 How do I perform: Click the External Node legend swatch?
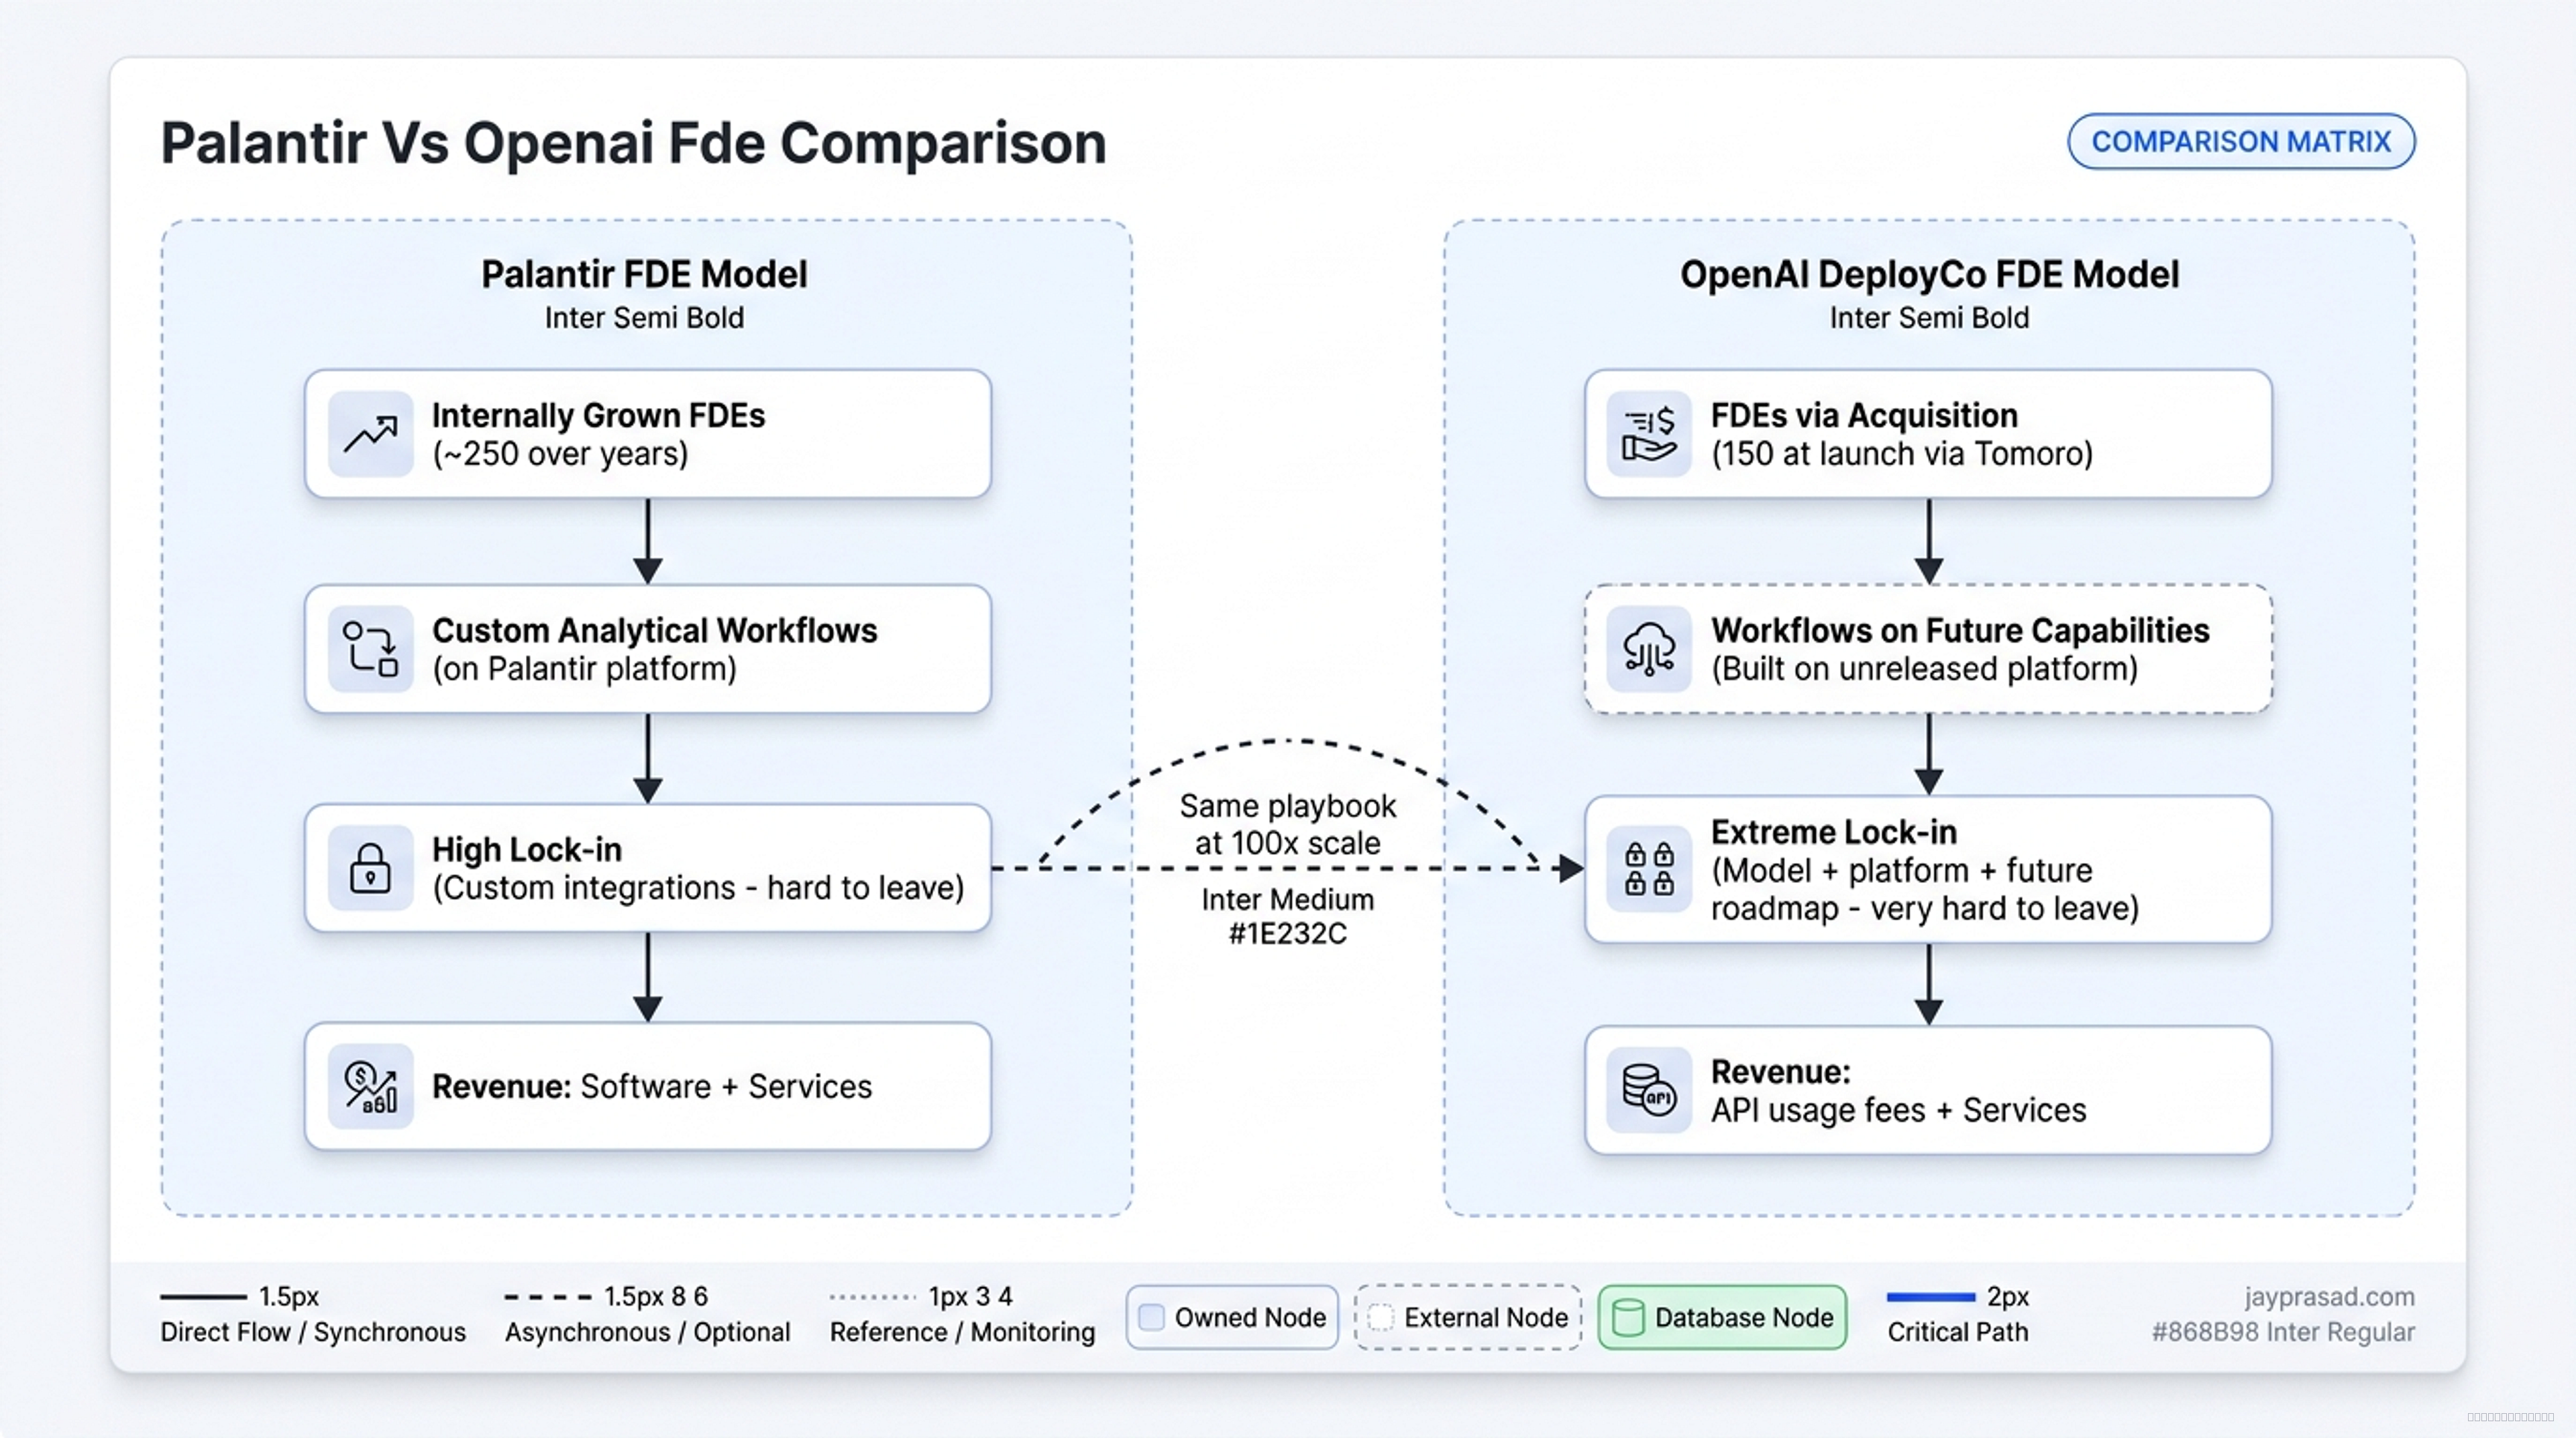(x=1381, y=1317)
